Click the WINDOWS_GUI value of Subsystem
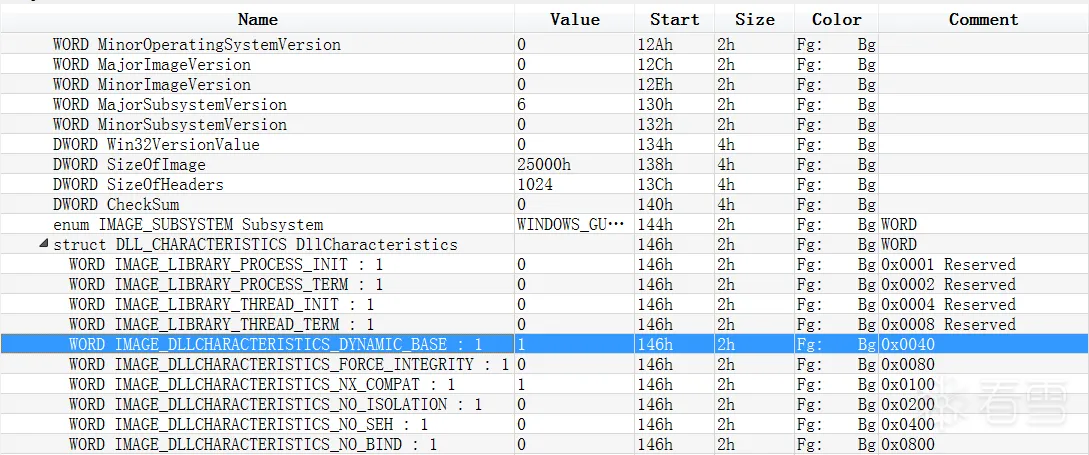 (570, 224)
